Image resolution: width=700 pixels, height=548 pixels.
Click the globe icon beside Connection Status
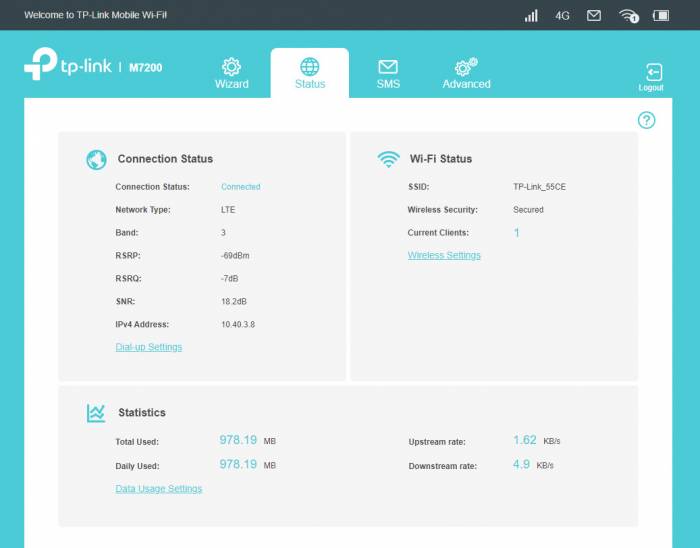(x=96, y=160)
